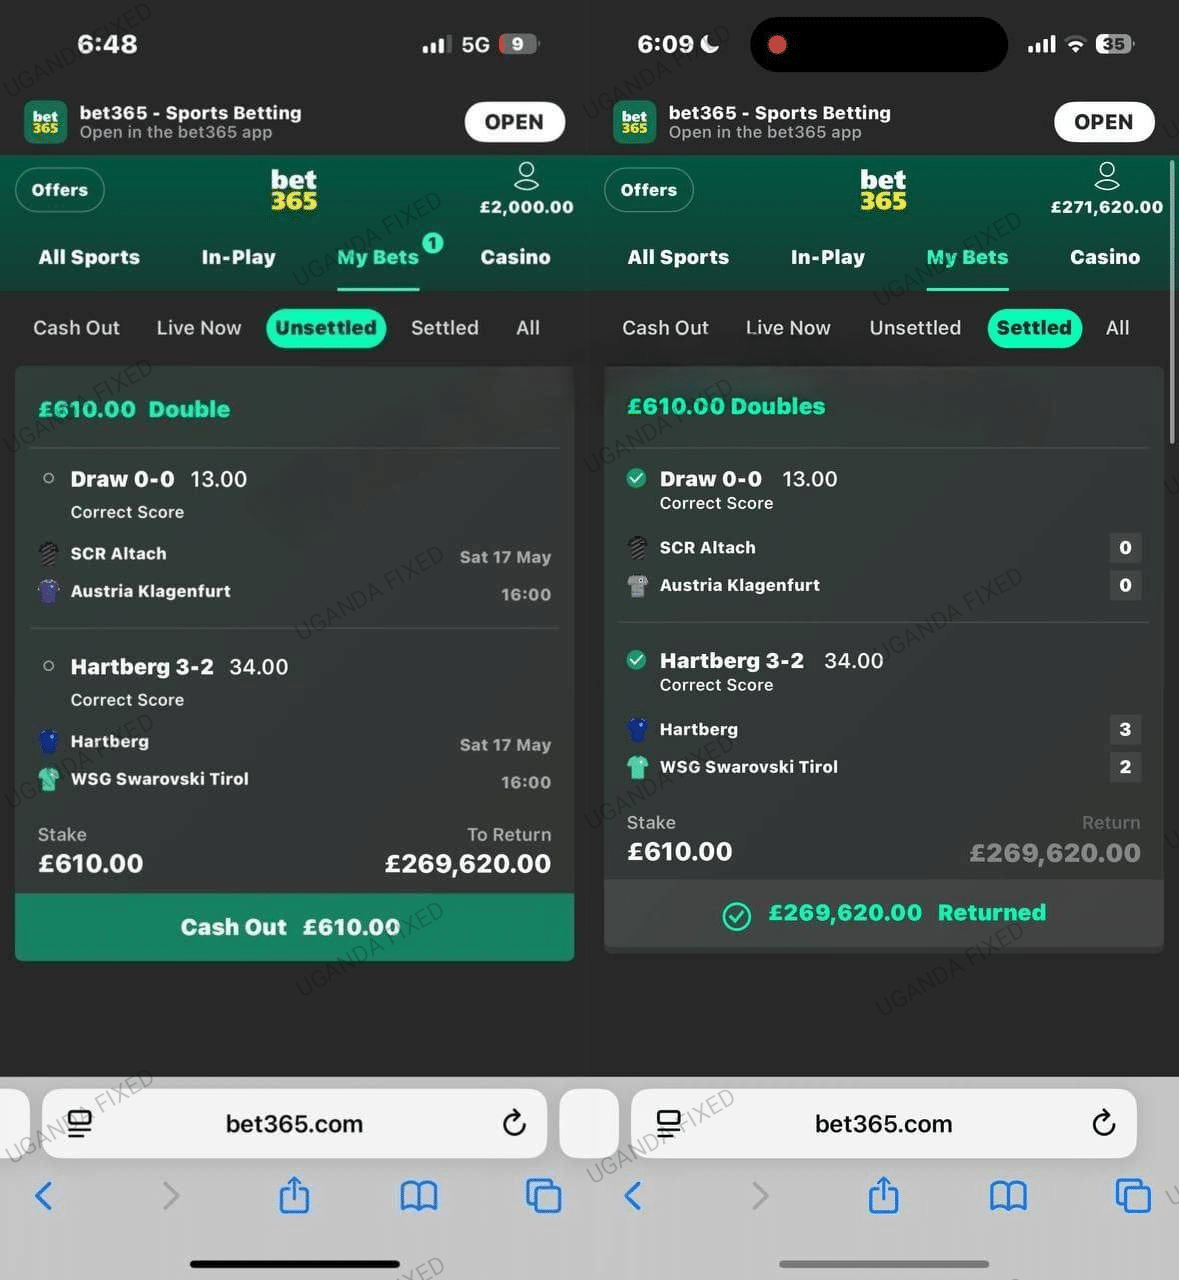Open the tabs overview icon in the left browser
This screenshot has width=1179, height=1280.
tap(543, 1195)
